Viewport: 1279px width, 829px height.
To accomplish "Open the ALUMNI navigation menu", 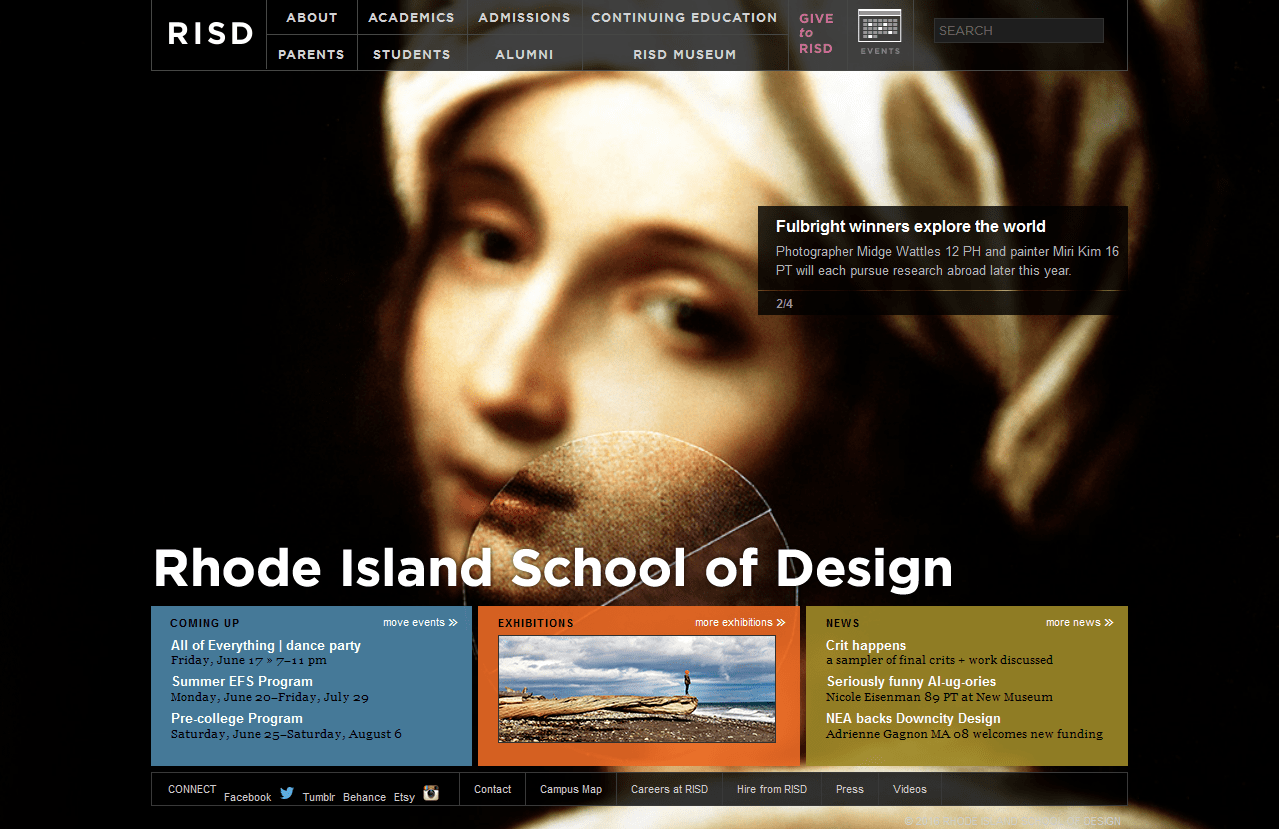I will point(524,54).
